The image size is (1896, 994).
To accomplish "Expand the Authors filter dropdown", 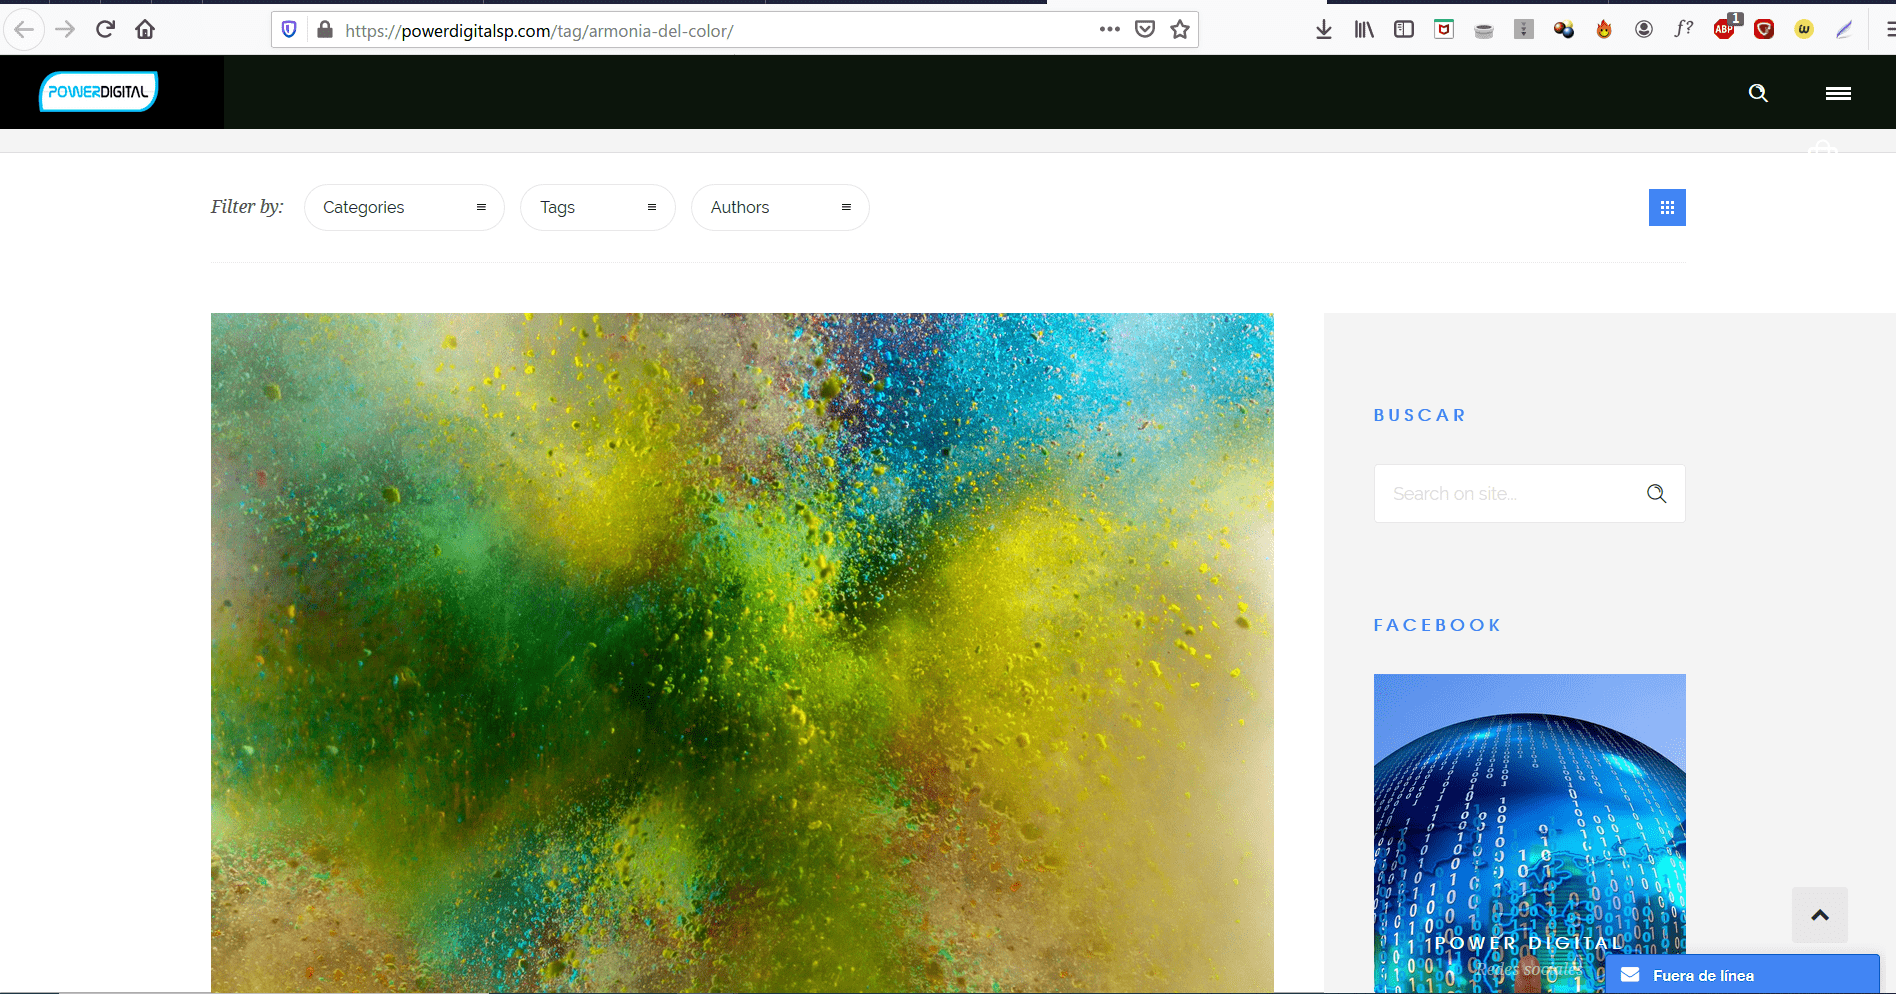I will pyautogui.click(x=780, y=207).
